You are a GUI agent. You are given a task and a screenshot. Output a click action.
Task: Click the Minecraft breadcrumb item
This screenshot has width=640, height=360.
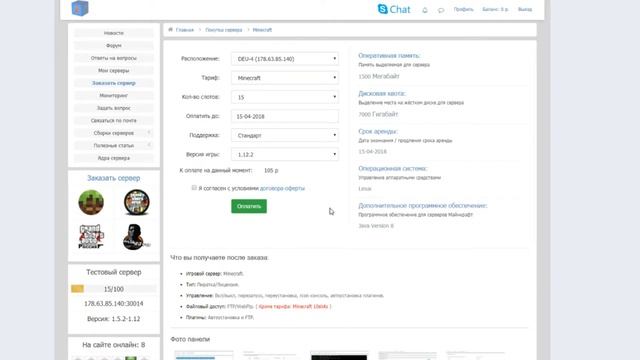(x=262, y=30)
